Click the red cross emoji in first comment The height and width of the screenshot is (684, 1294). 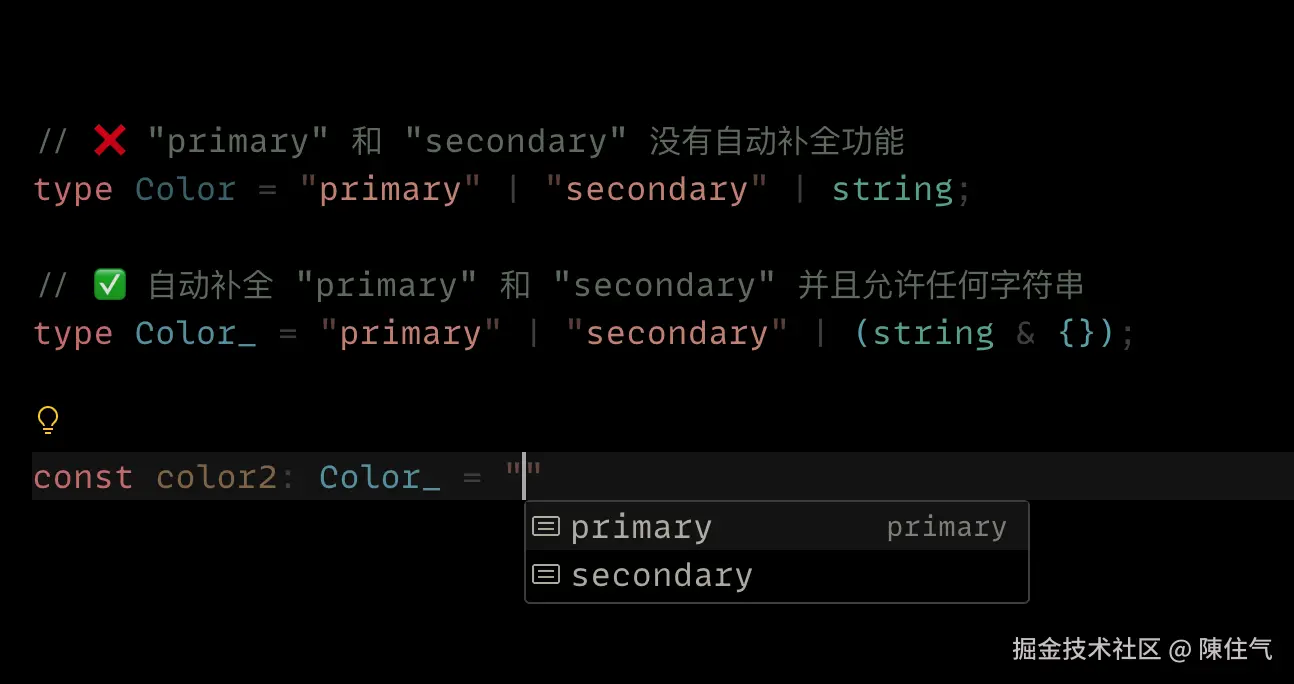click(108, 139)
